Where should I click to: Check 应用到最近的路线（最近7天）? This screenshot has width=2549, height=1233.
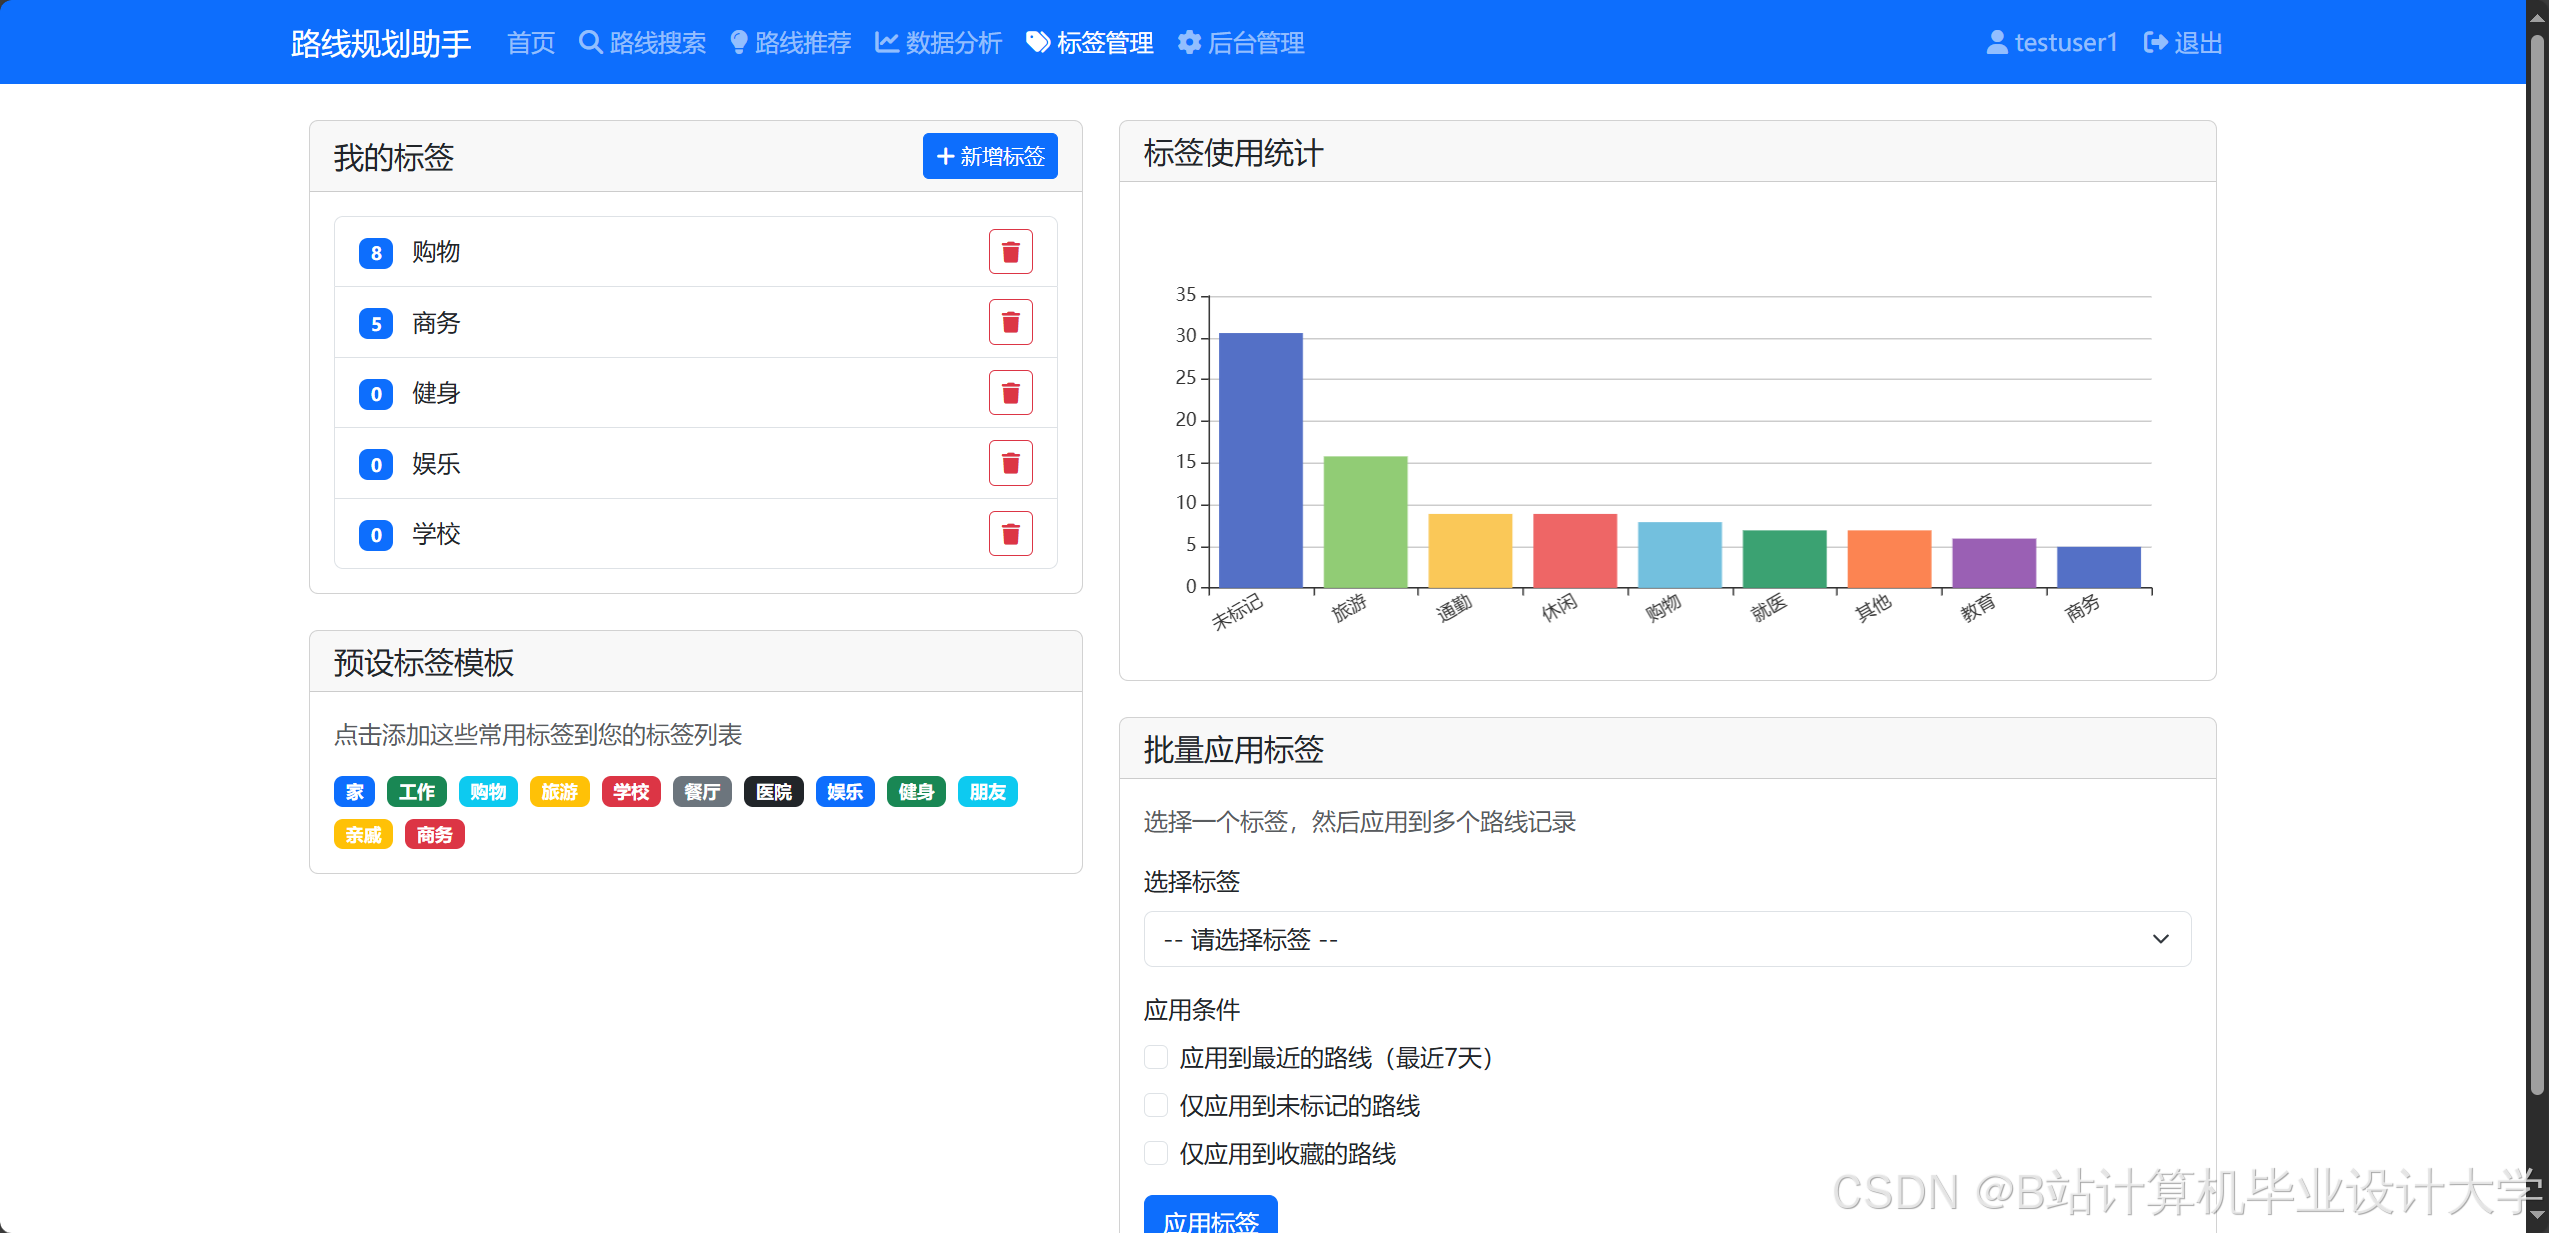coord(1155,1057)
